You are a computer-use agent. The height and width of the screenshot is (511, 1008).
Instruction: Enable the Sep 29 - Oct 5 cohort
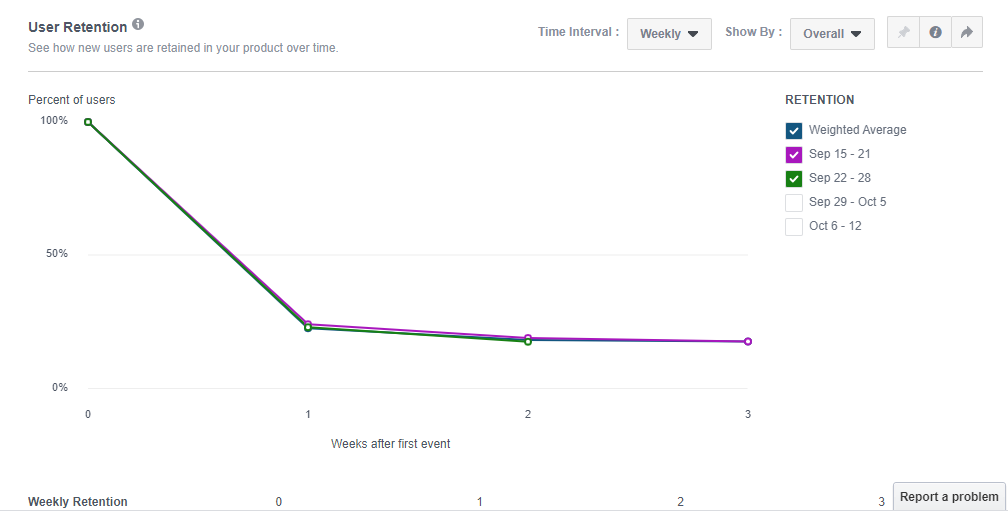click(794, 202)
